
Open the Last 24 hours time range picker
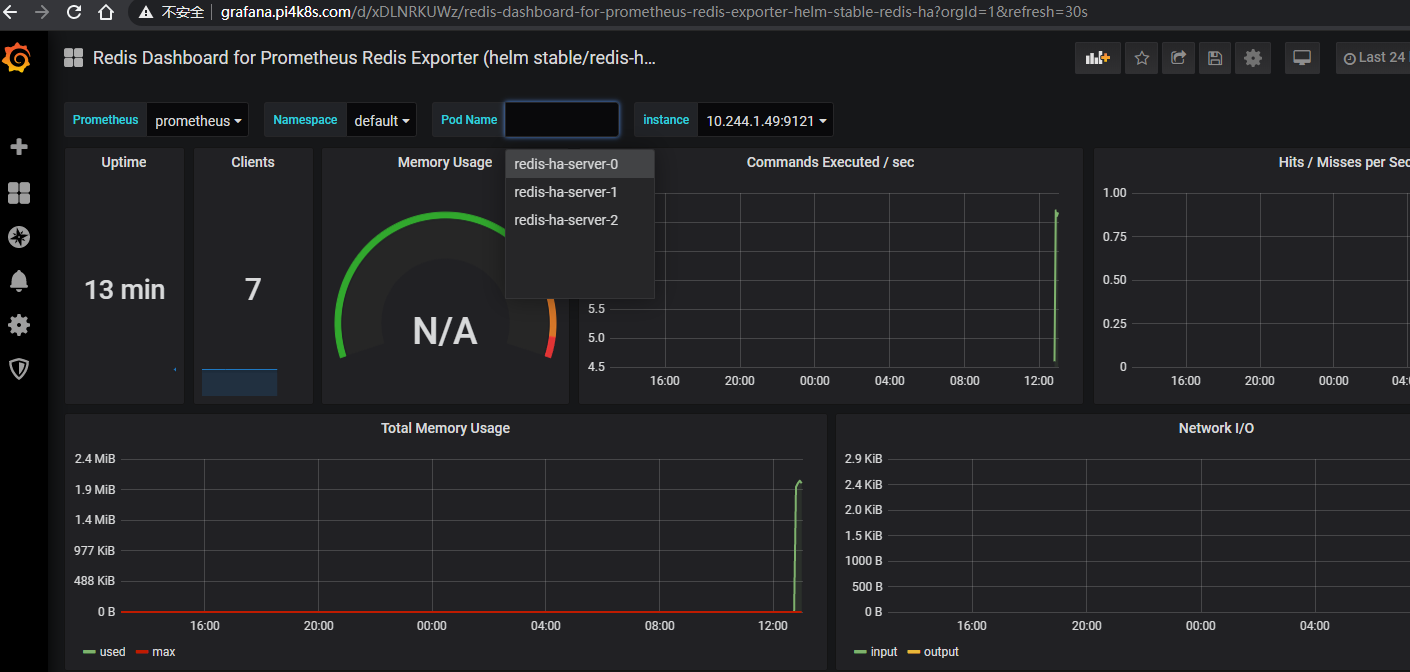[1373, 58]
